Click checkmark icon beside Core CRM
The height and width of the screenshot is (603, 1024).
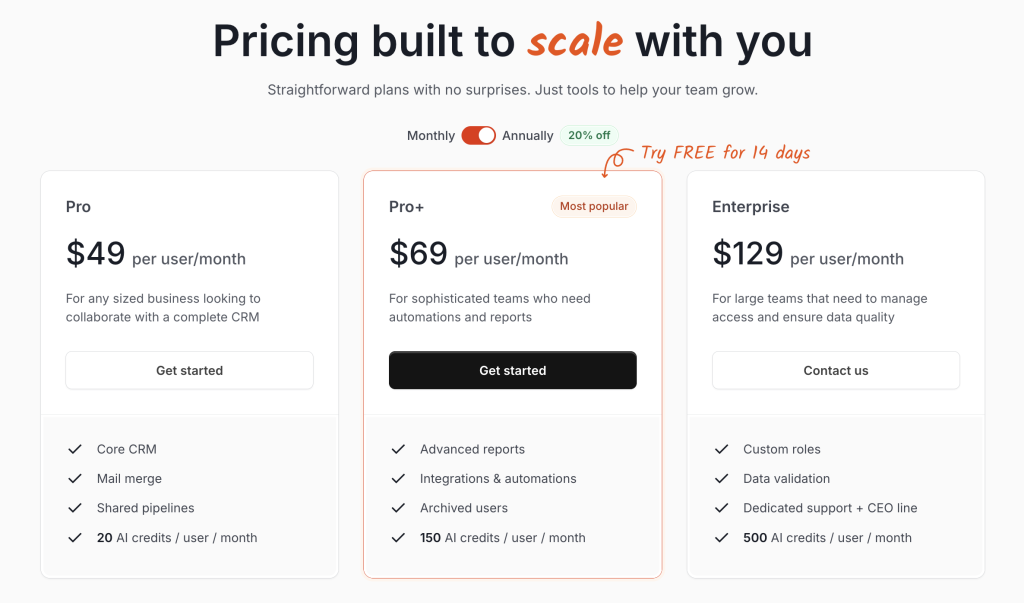click(x=75, y=449)
